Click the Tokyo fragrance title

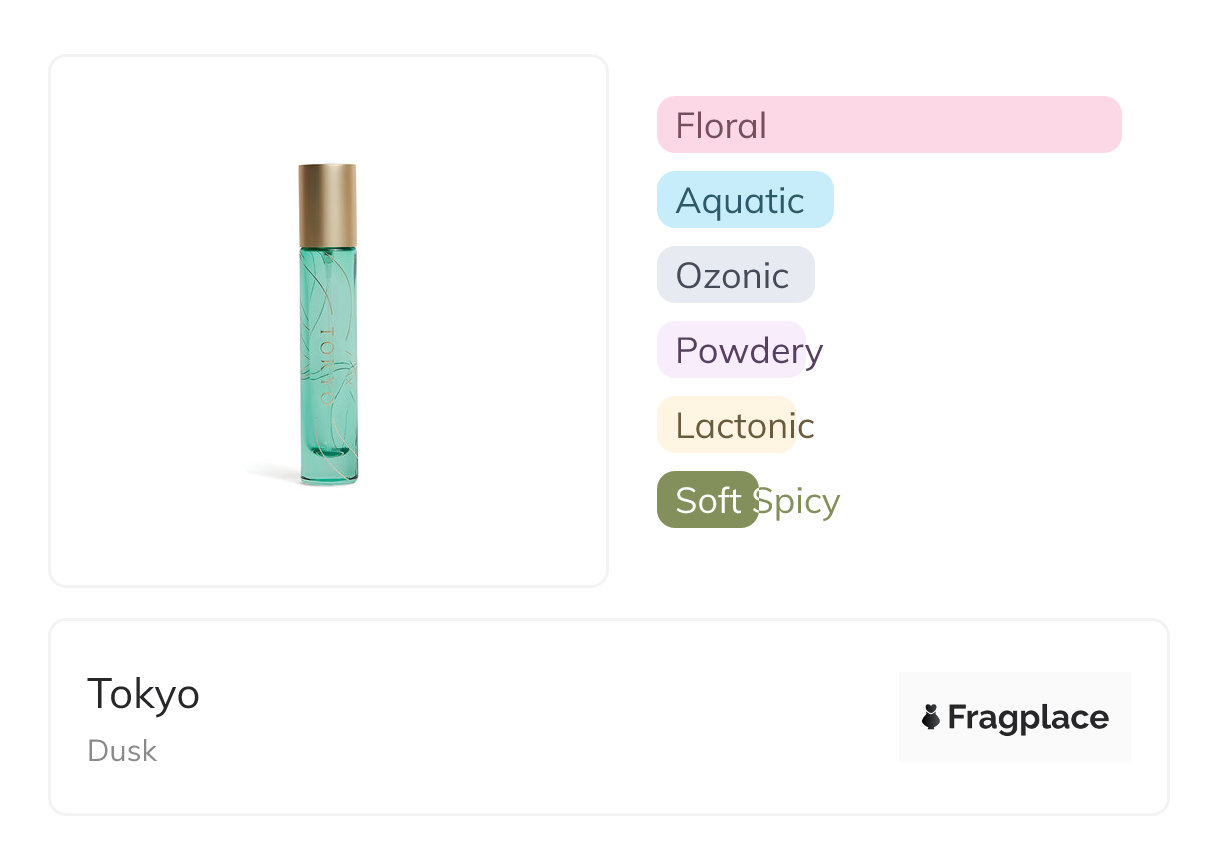[x=143, y=694]
